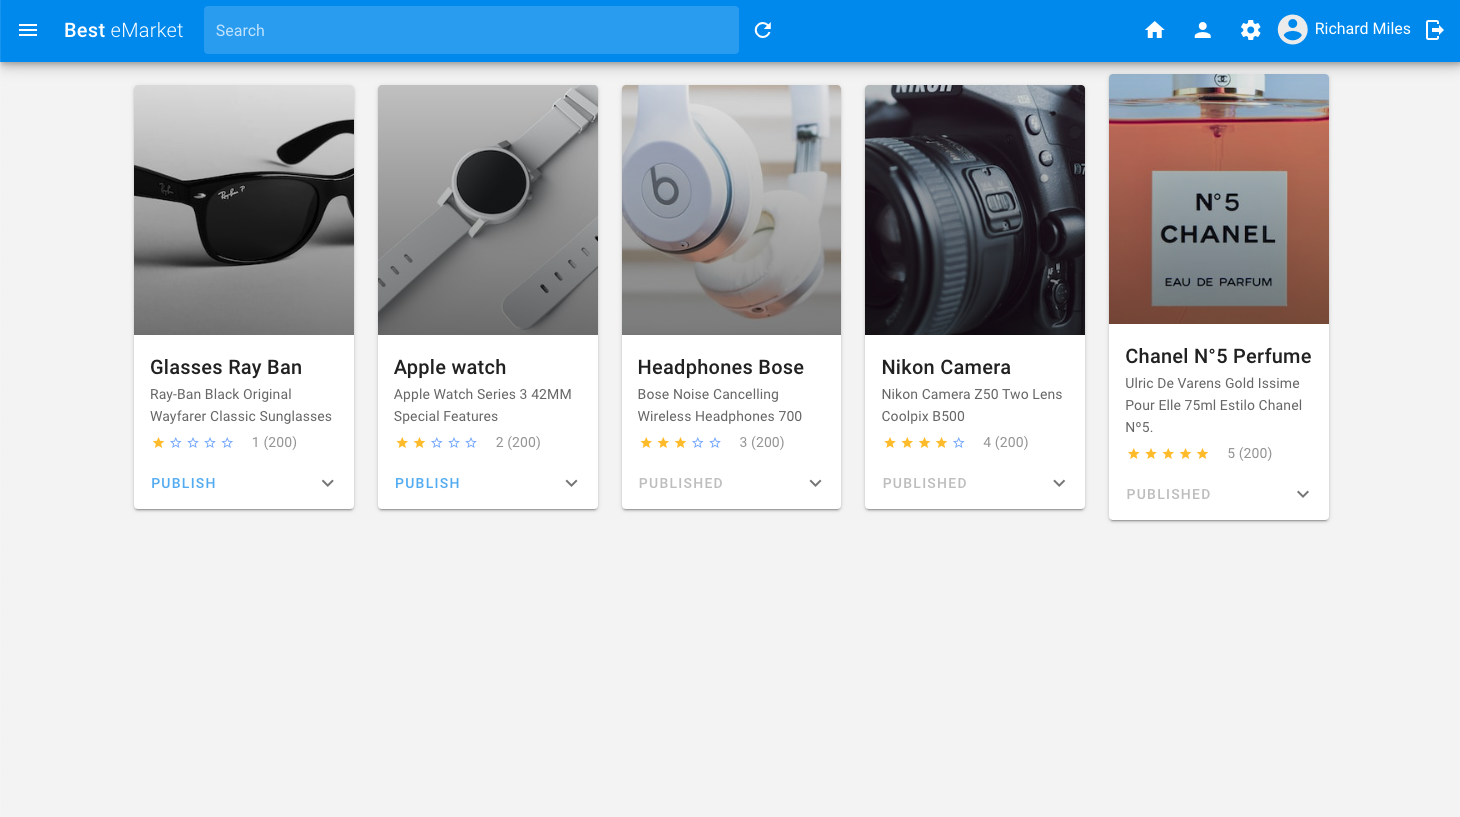
Task: Expand the Headphones Bose card details
Action: (816, 483)
